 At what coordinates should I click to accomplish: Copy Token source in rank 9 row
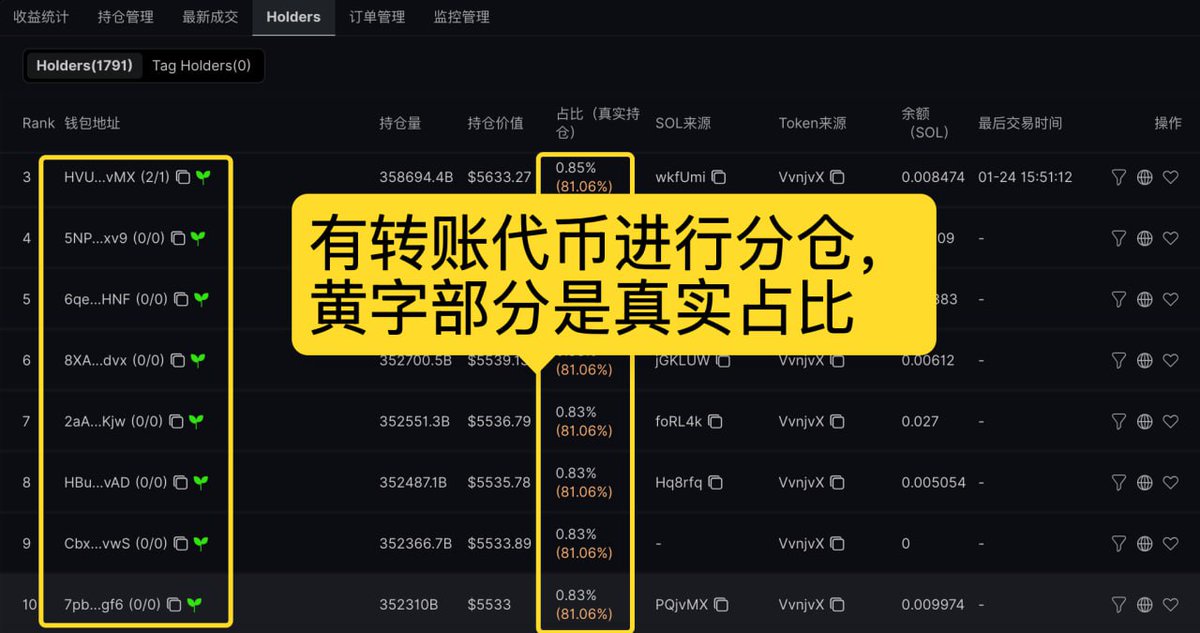pos(838,543)
